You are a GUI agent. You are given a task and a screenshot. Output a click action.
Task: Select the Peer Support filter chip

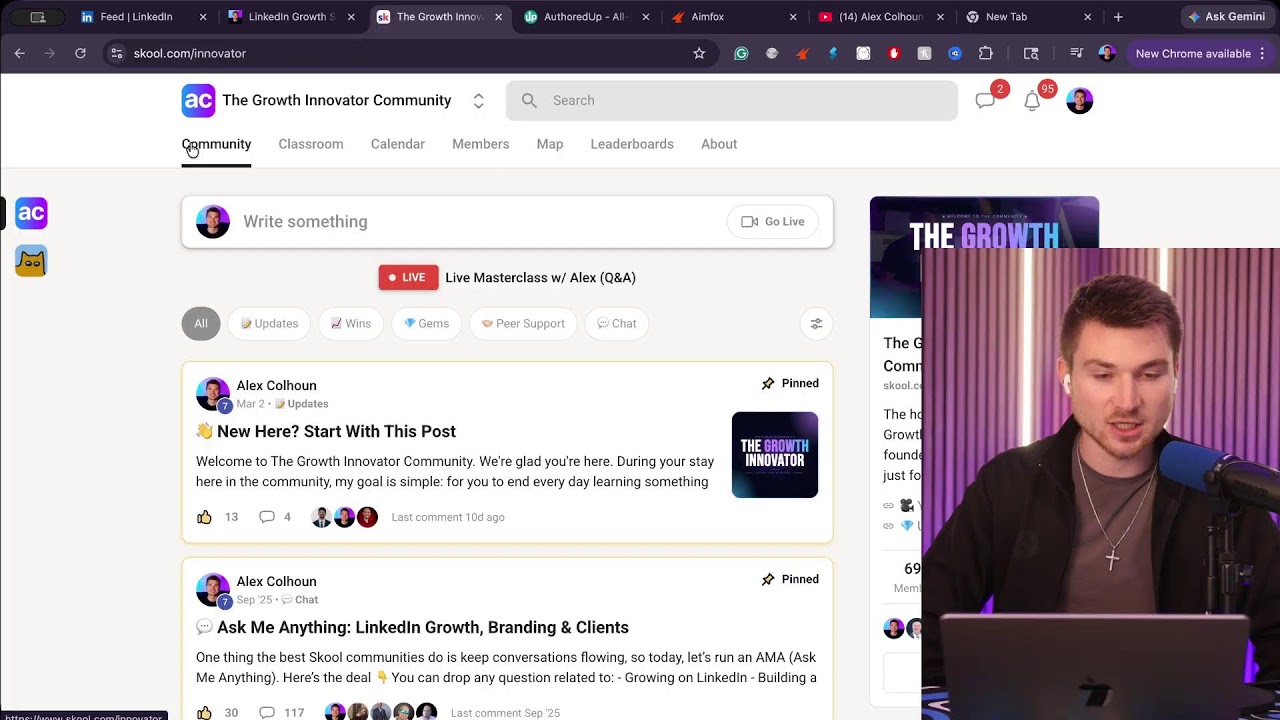click(523, 323)
